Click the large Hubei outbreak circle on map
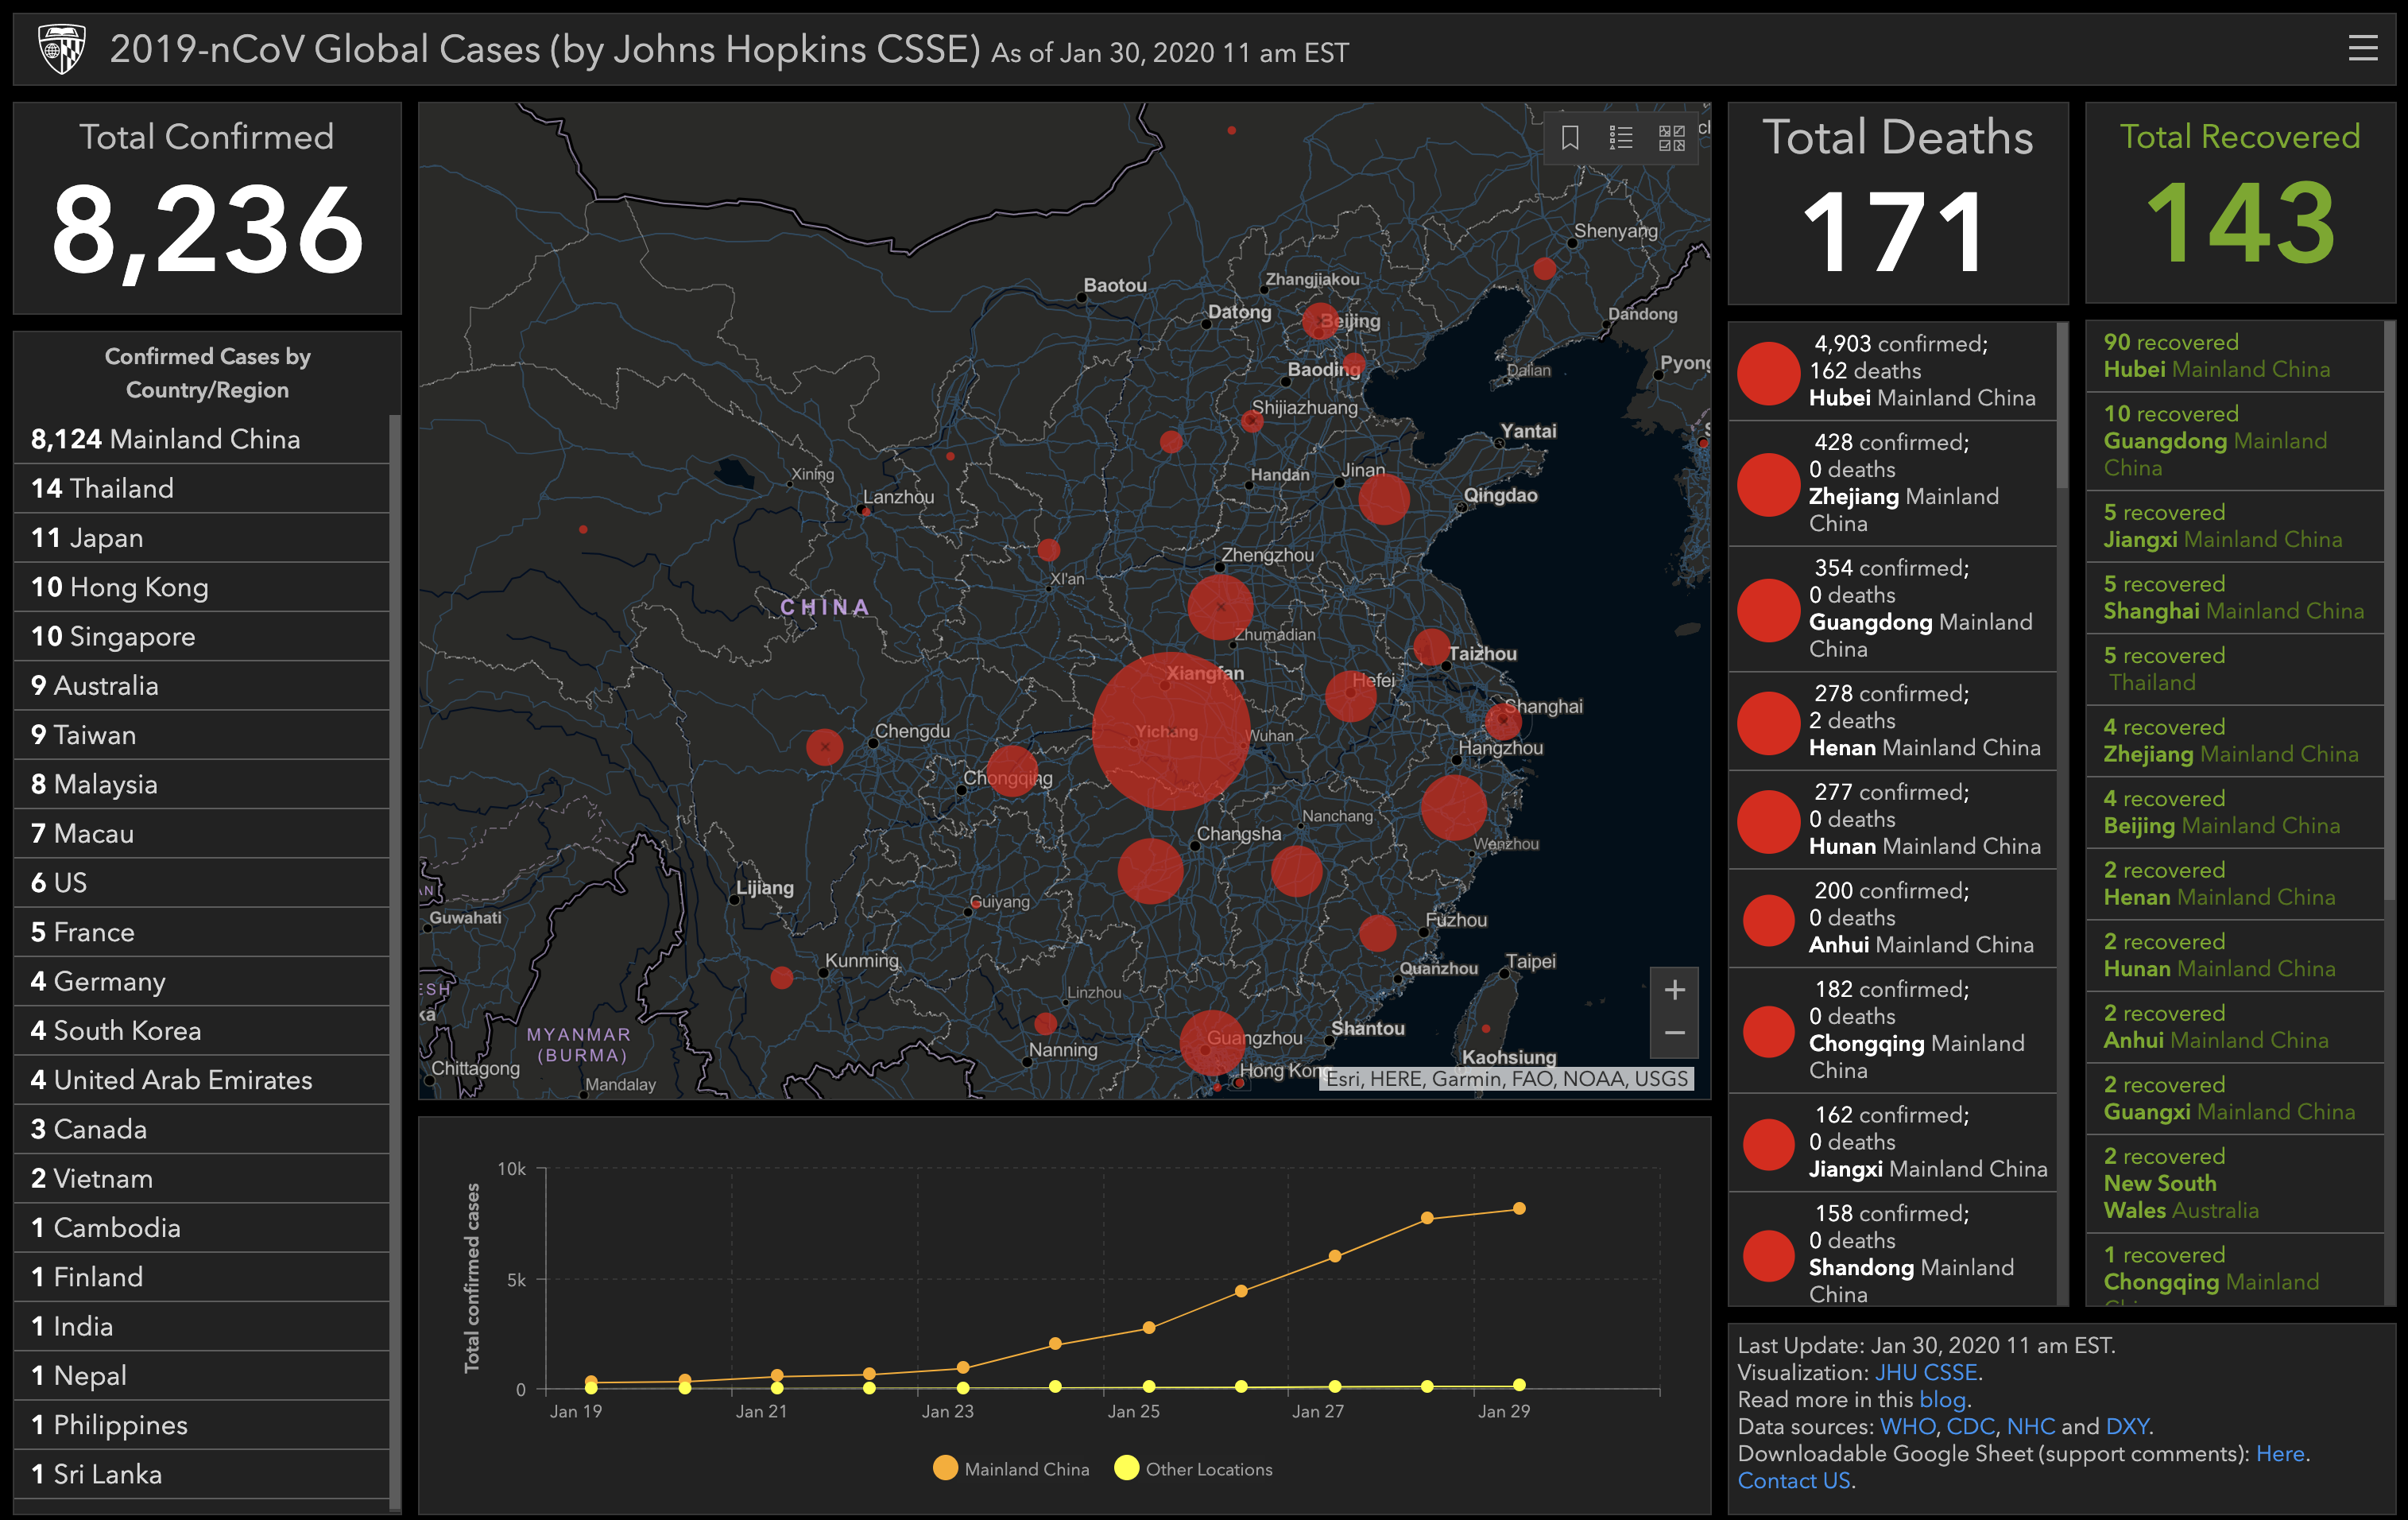2408x1520 pixels. [x=1171, y=731]
